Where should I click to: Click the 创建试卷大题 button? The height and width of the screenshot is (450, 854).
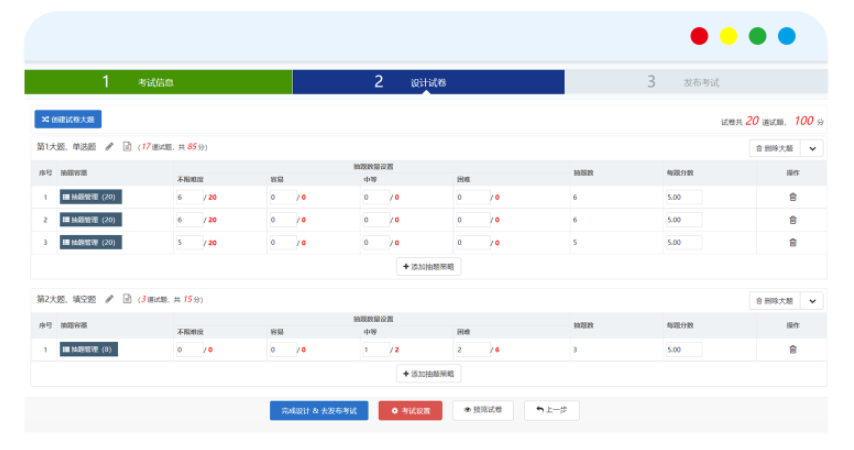click(x=68, y=120)
